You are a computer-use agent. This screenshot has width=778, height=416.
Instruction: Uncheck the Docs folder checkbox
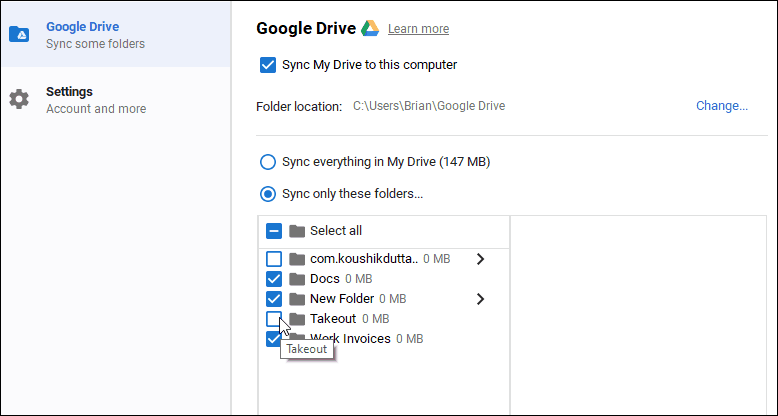point(274,279)
